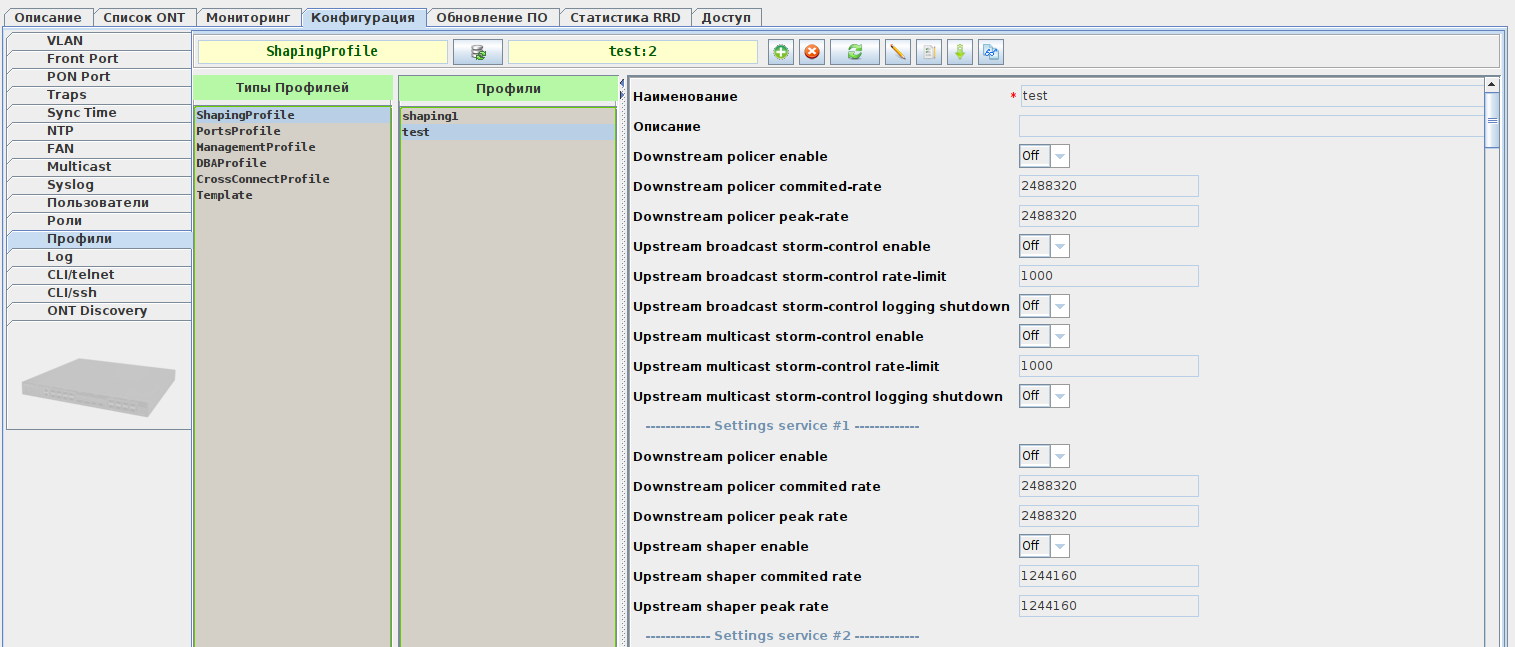Select DBAProfile type
1515x647 pixels.
(292, 164)
